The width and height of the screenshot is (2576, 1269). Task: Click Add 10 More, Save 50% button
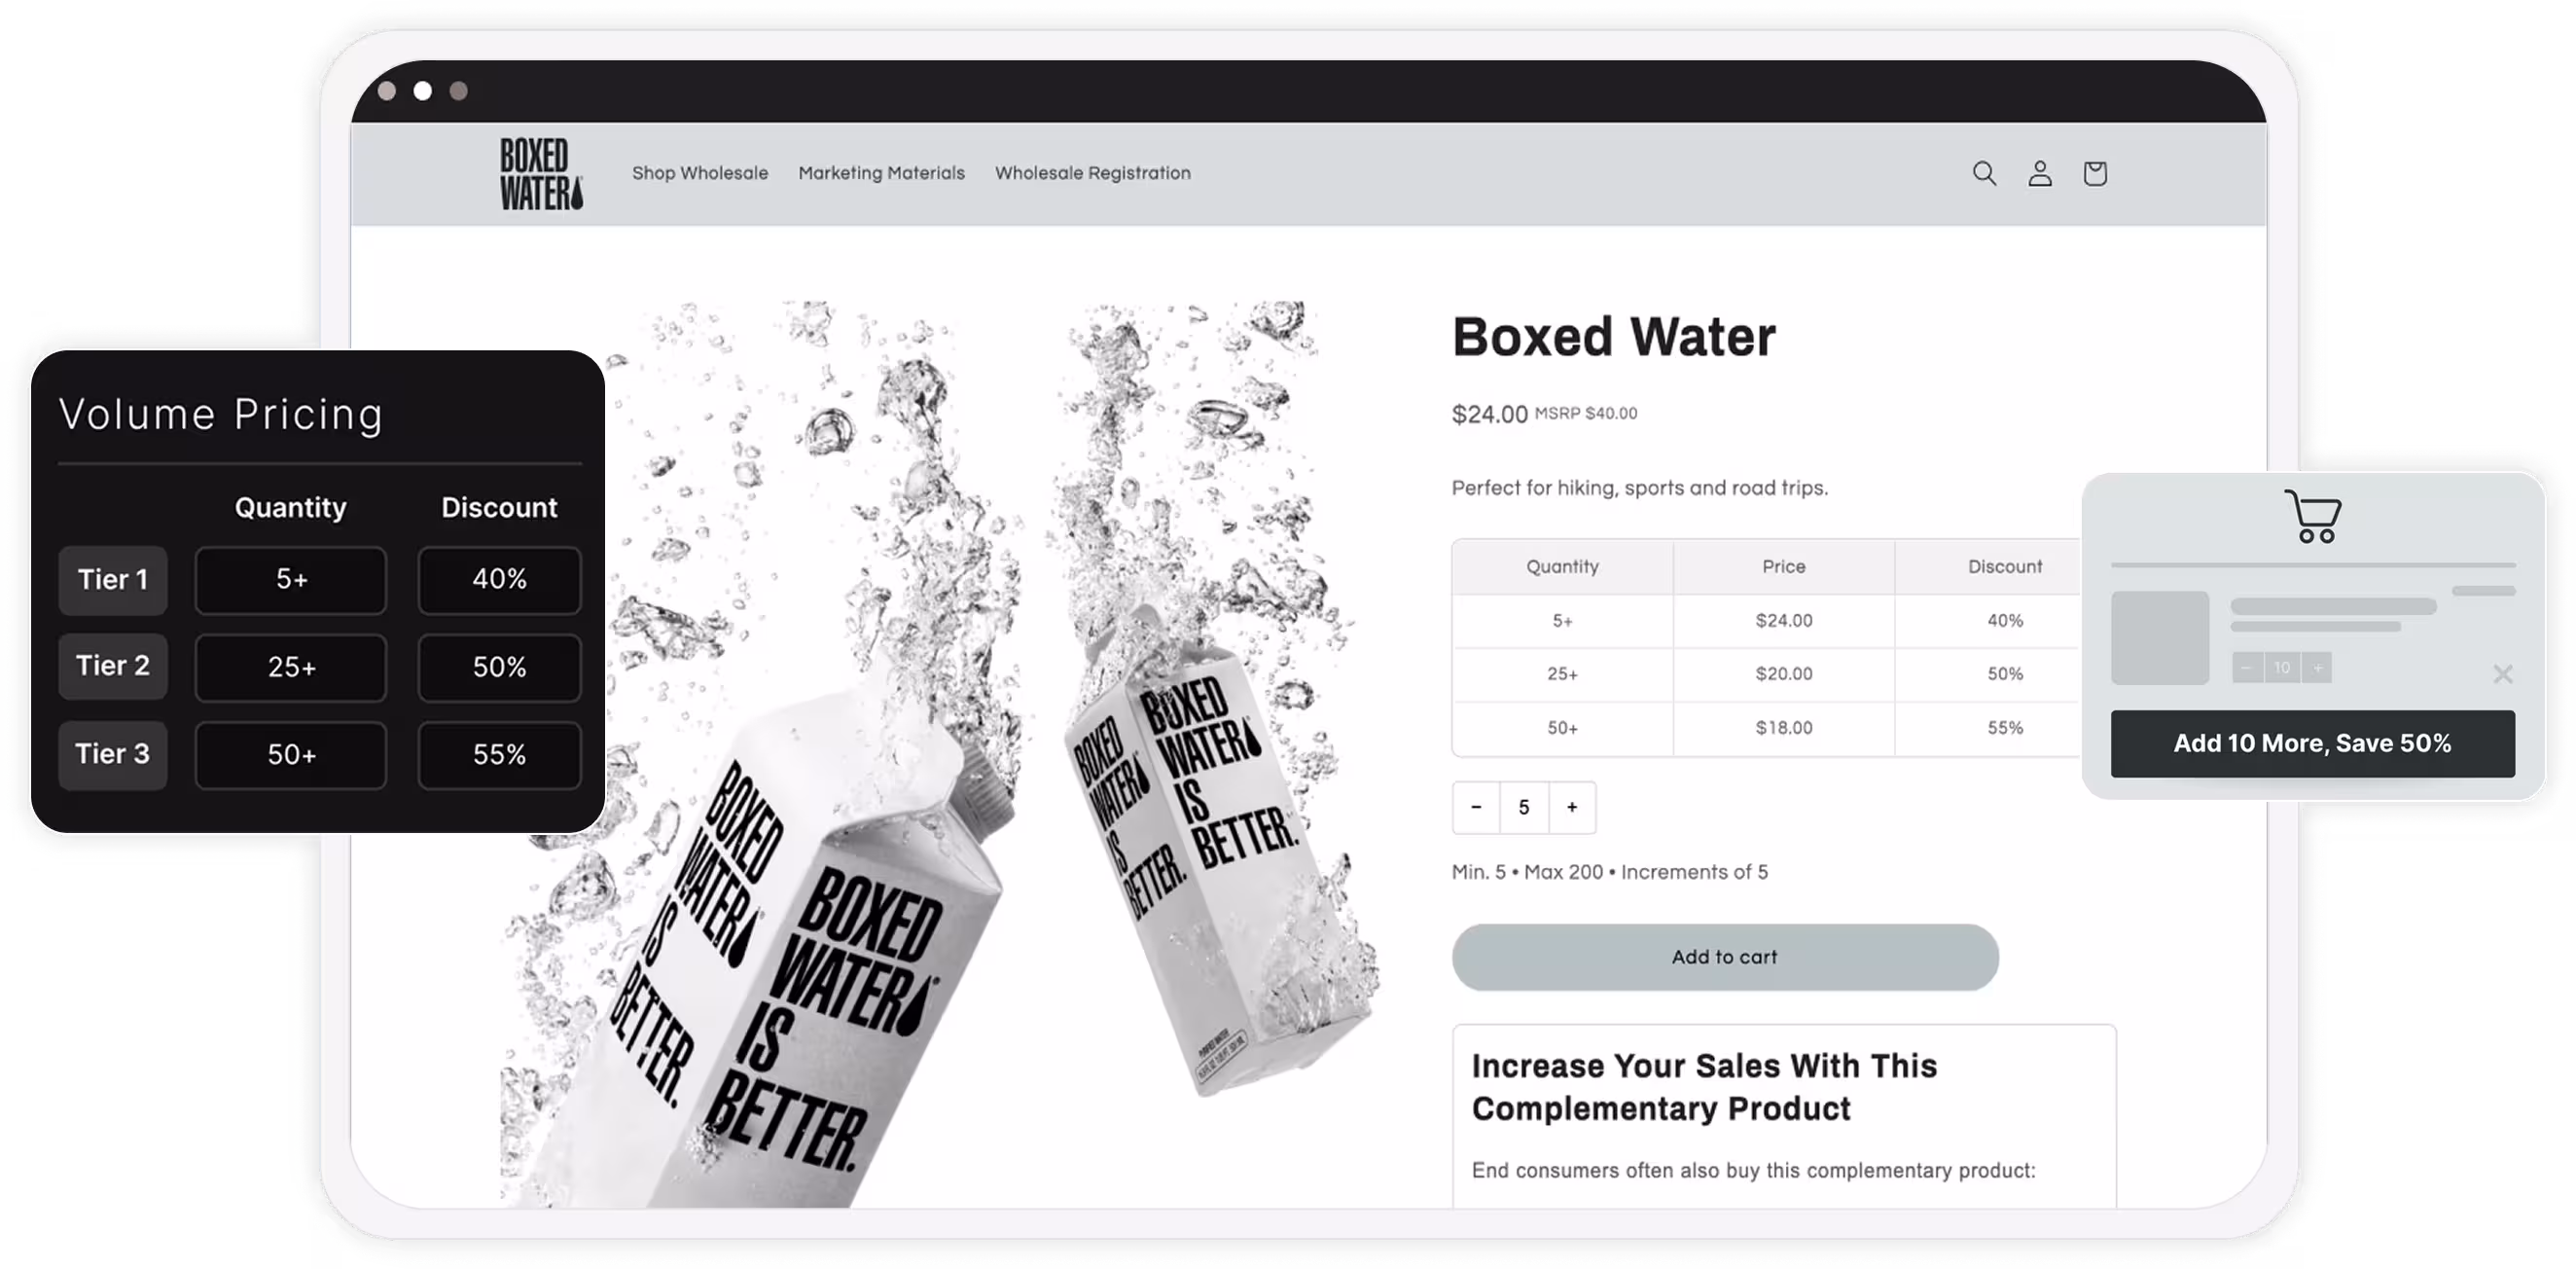pos(2313,743)
